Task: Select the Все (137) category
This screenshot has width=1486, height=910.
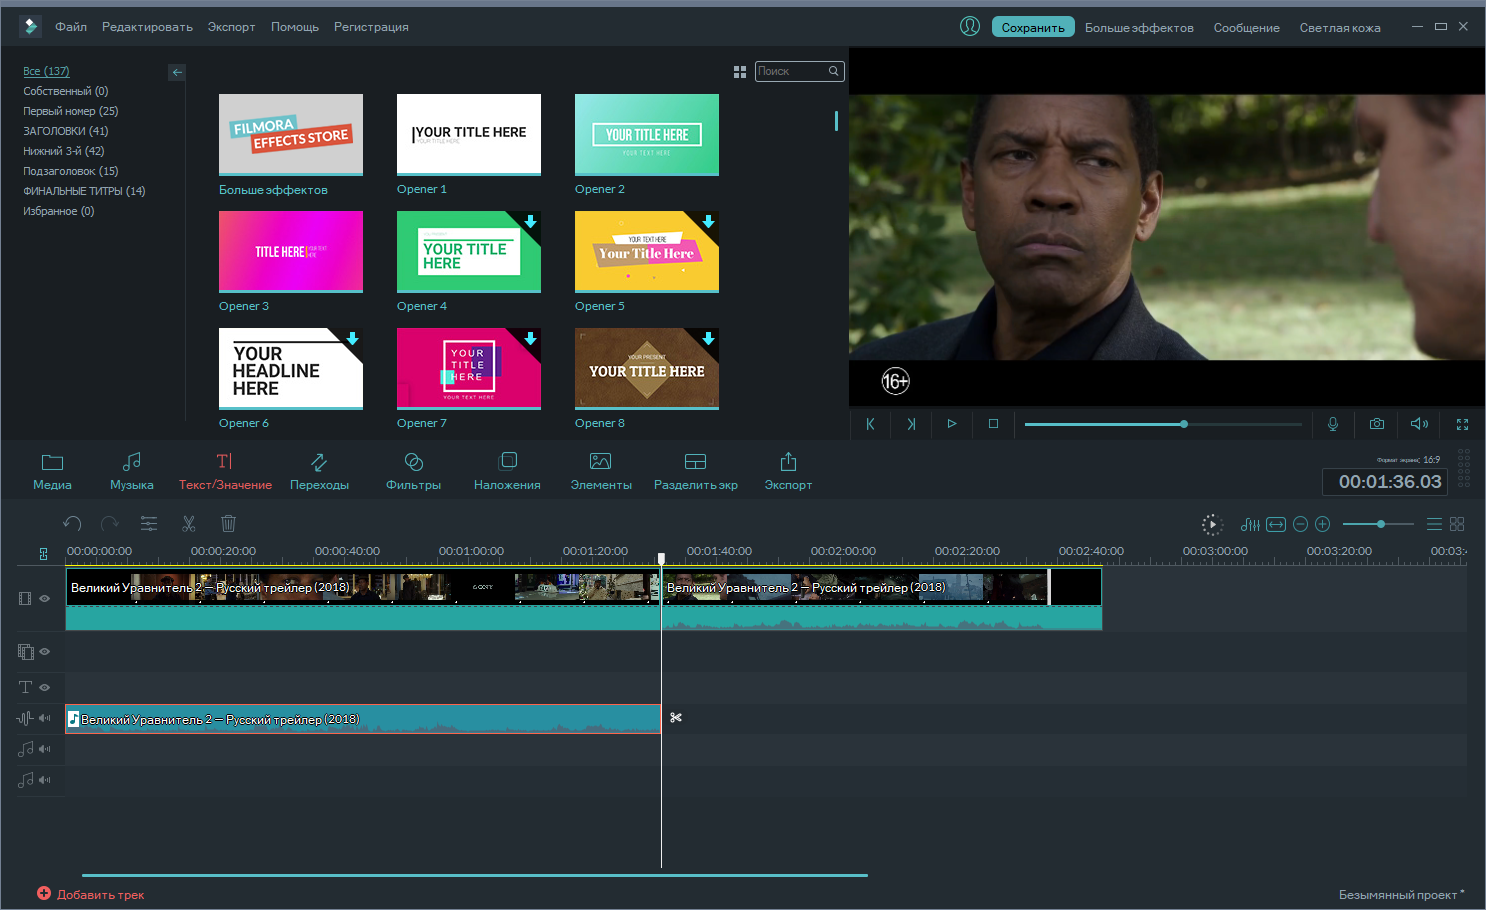Action: (x=46, y=71)
